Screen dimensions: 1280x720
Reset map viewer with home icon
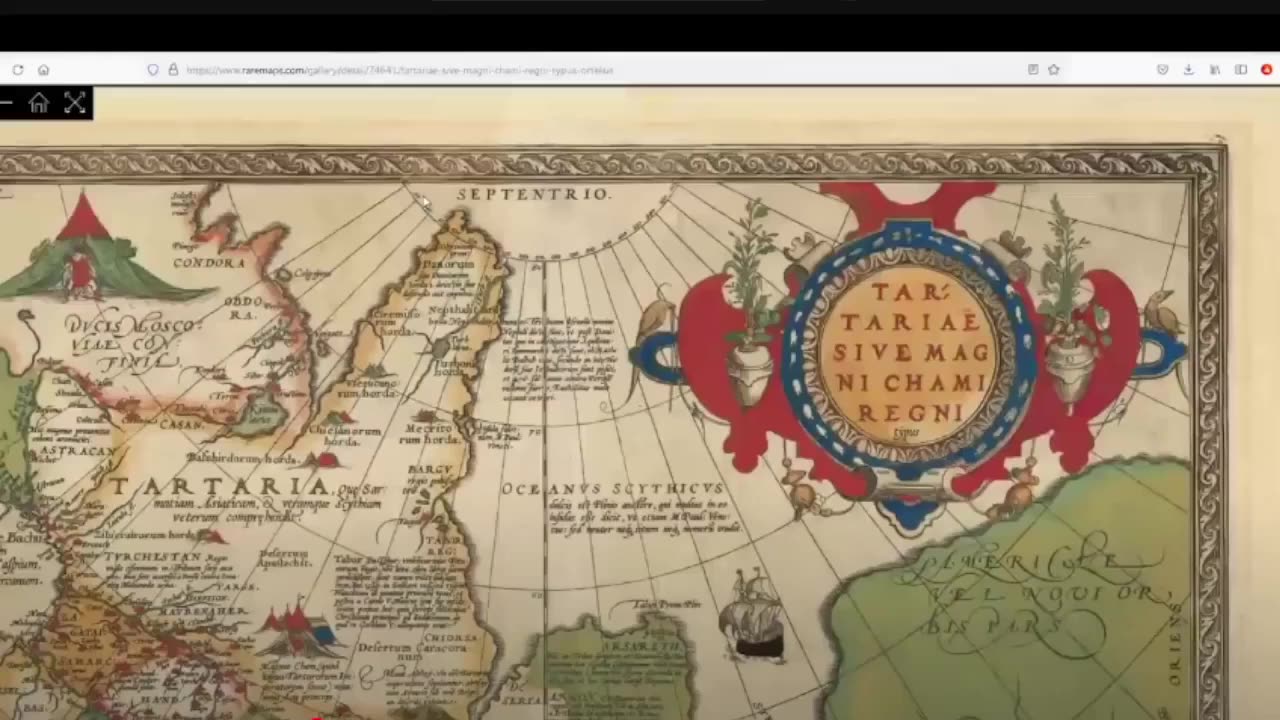39,102
